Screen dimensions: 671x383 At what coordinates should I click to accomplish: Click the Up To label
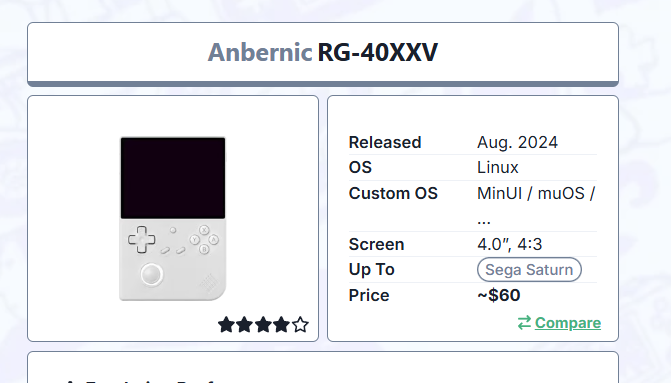click(371, 270)
